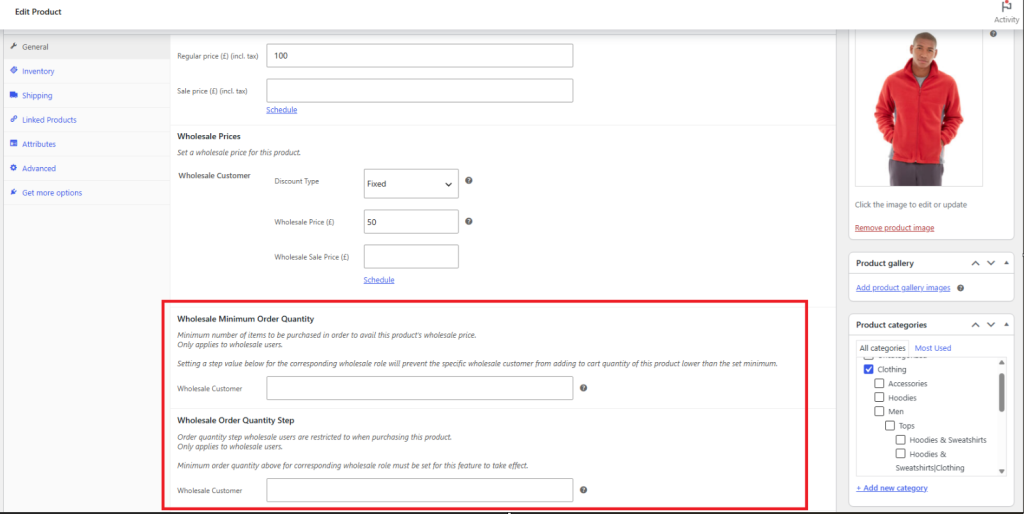Screen dimensions: 1024x514
Task: Focus Order Quantity Step Wholesale Customer field
Action: point(420,490)
